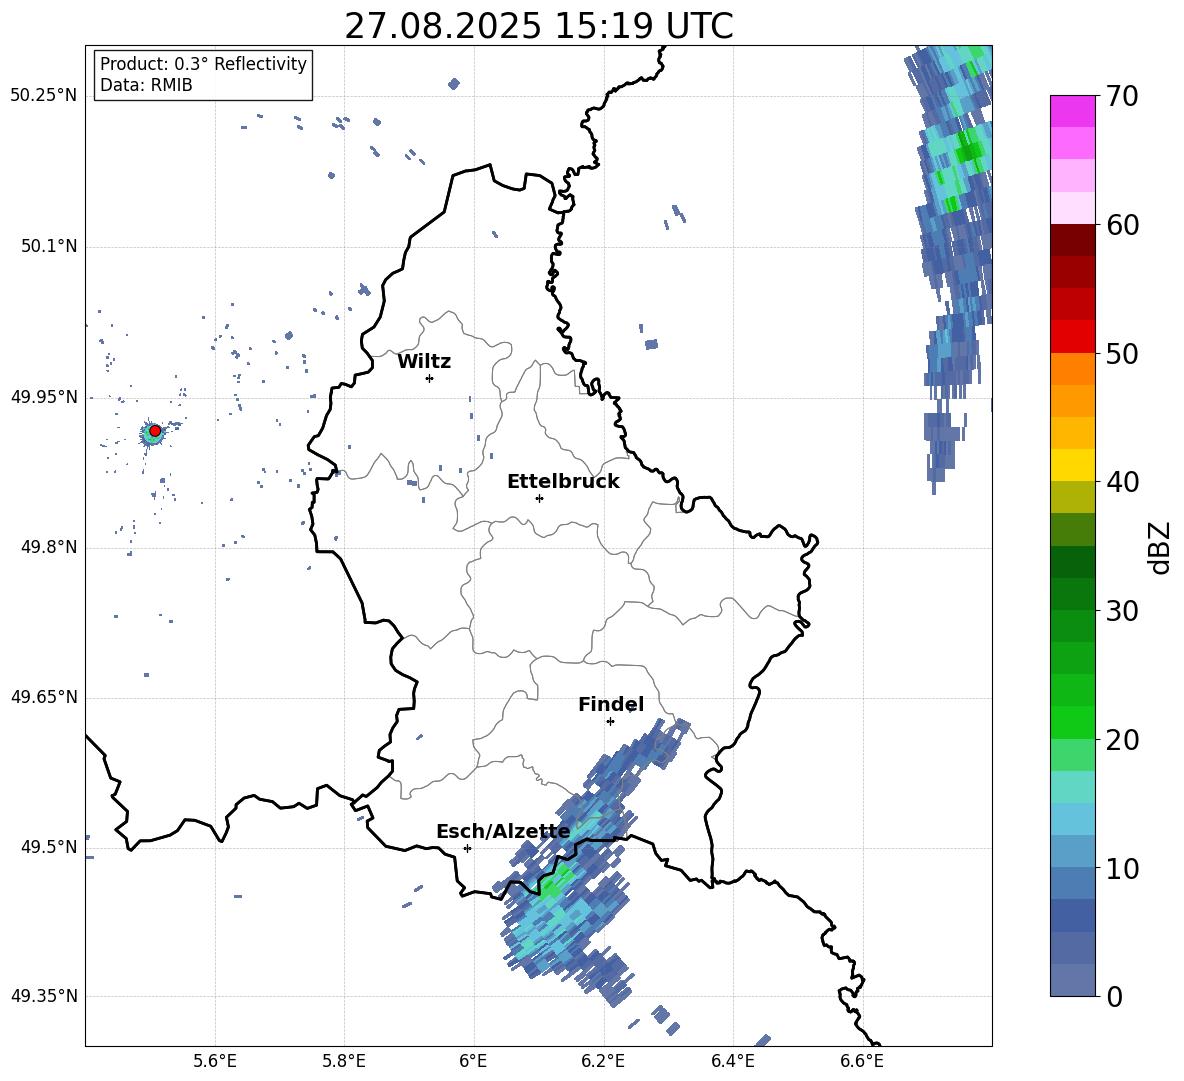
Task: Click the Wiltz station cross marker
Action: coord(430,378)
